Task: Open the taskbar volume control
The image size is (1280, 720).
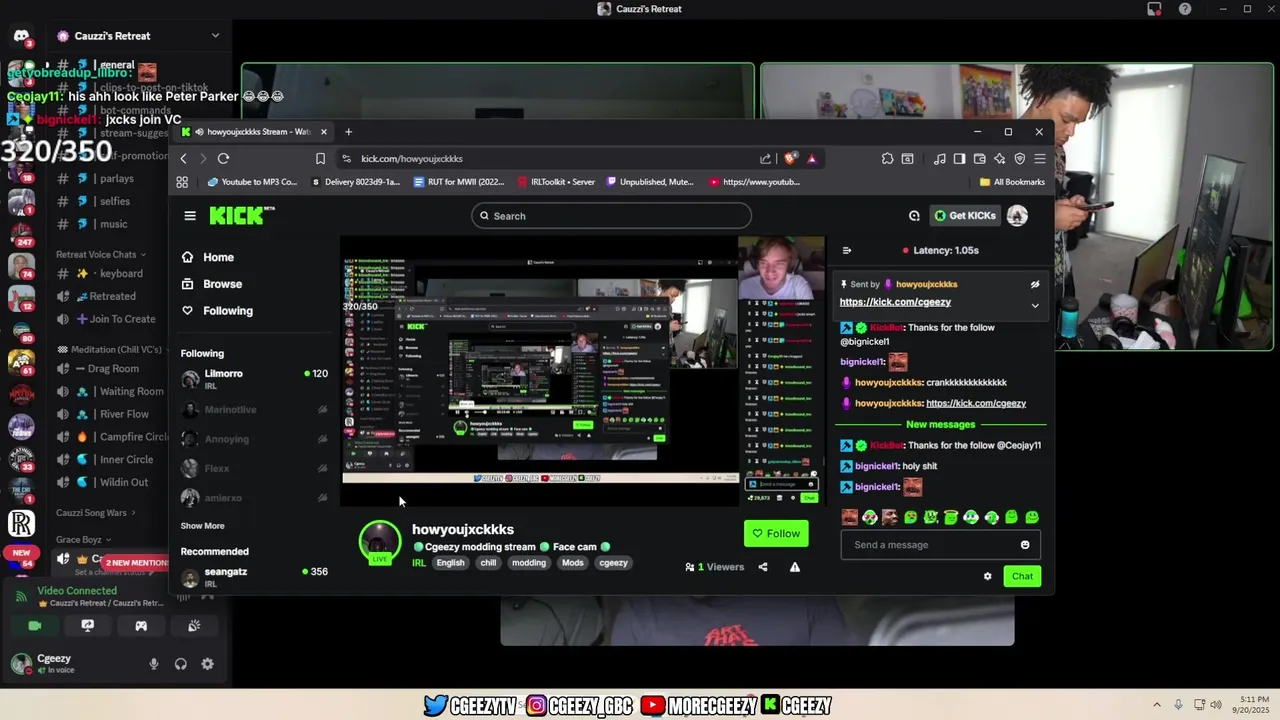Action: pos(1217,705)
